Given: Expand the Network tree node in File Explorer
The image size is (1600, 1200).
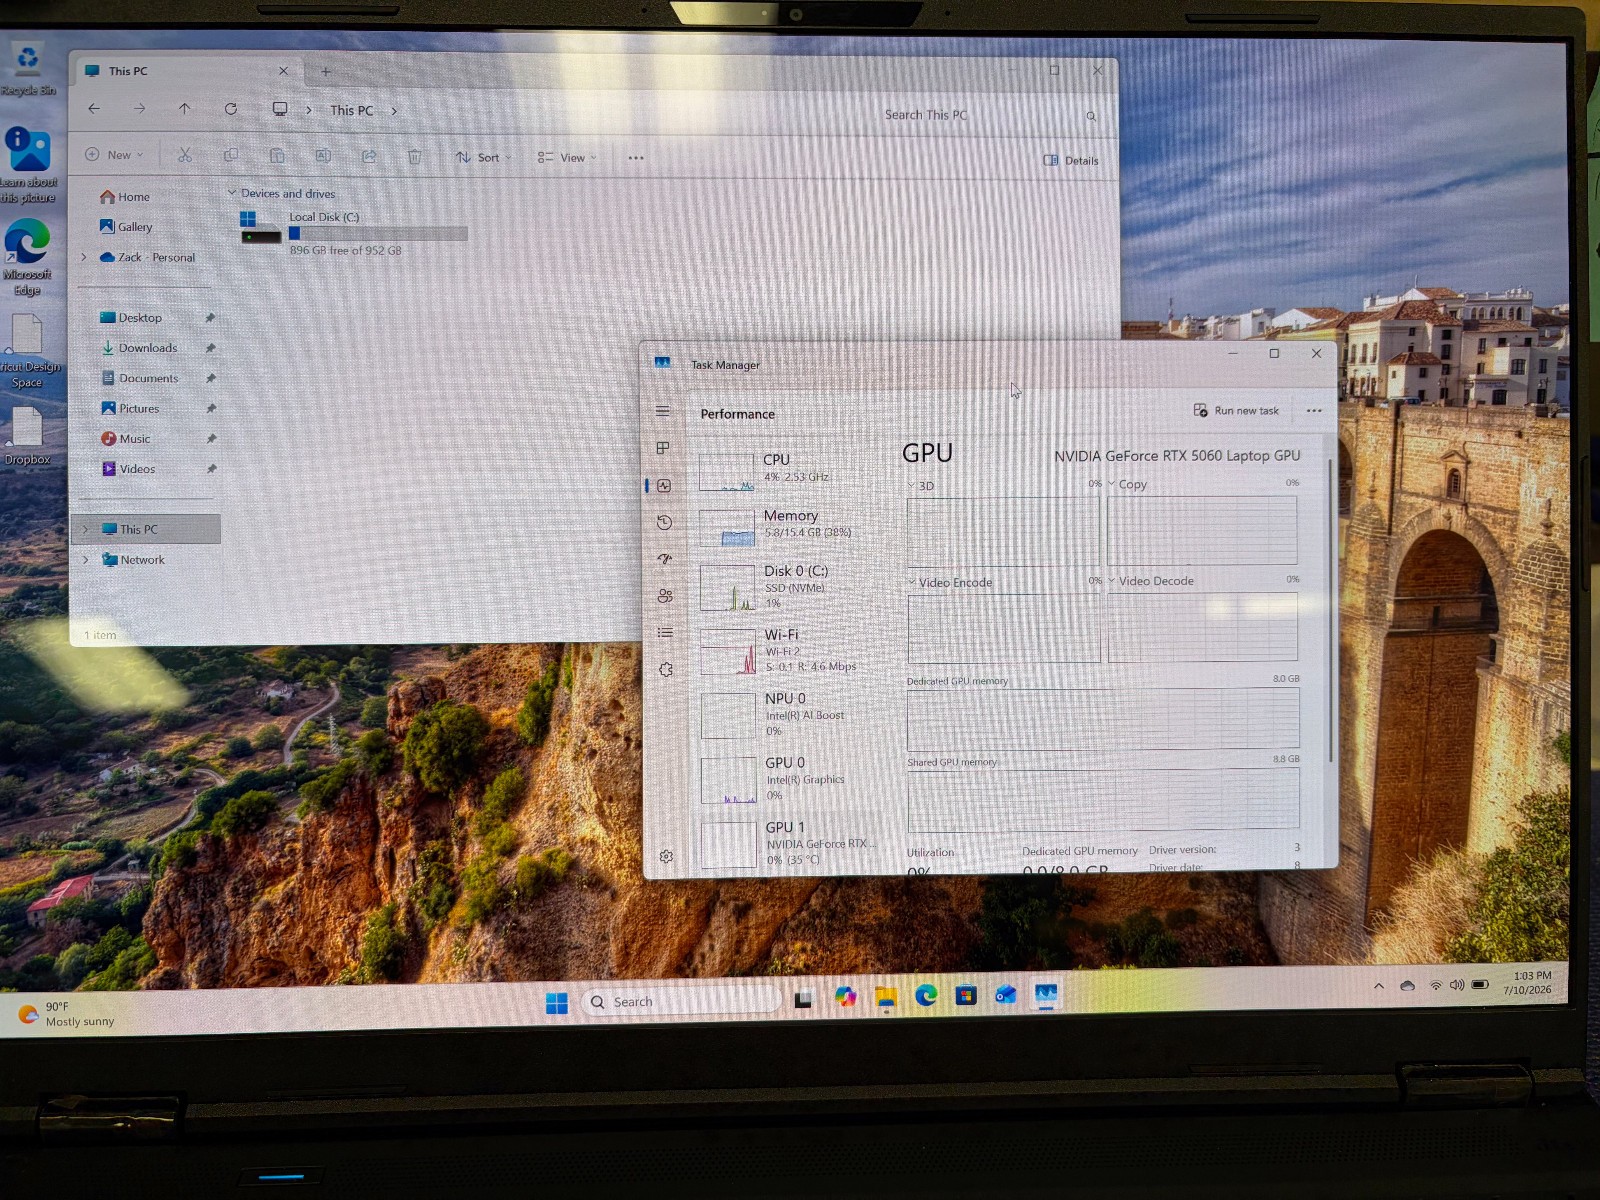Looking at the screenshot, I should pos(85,560).
